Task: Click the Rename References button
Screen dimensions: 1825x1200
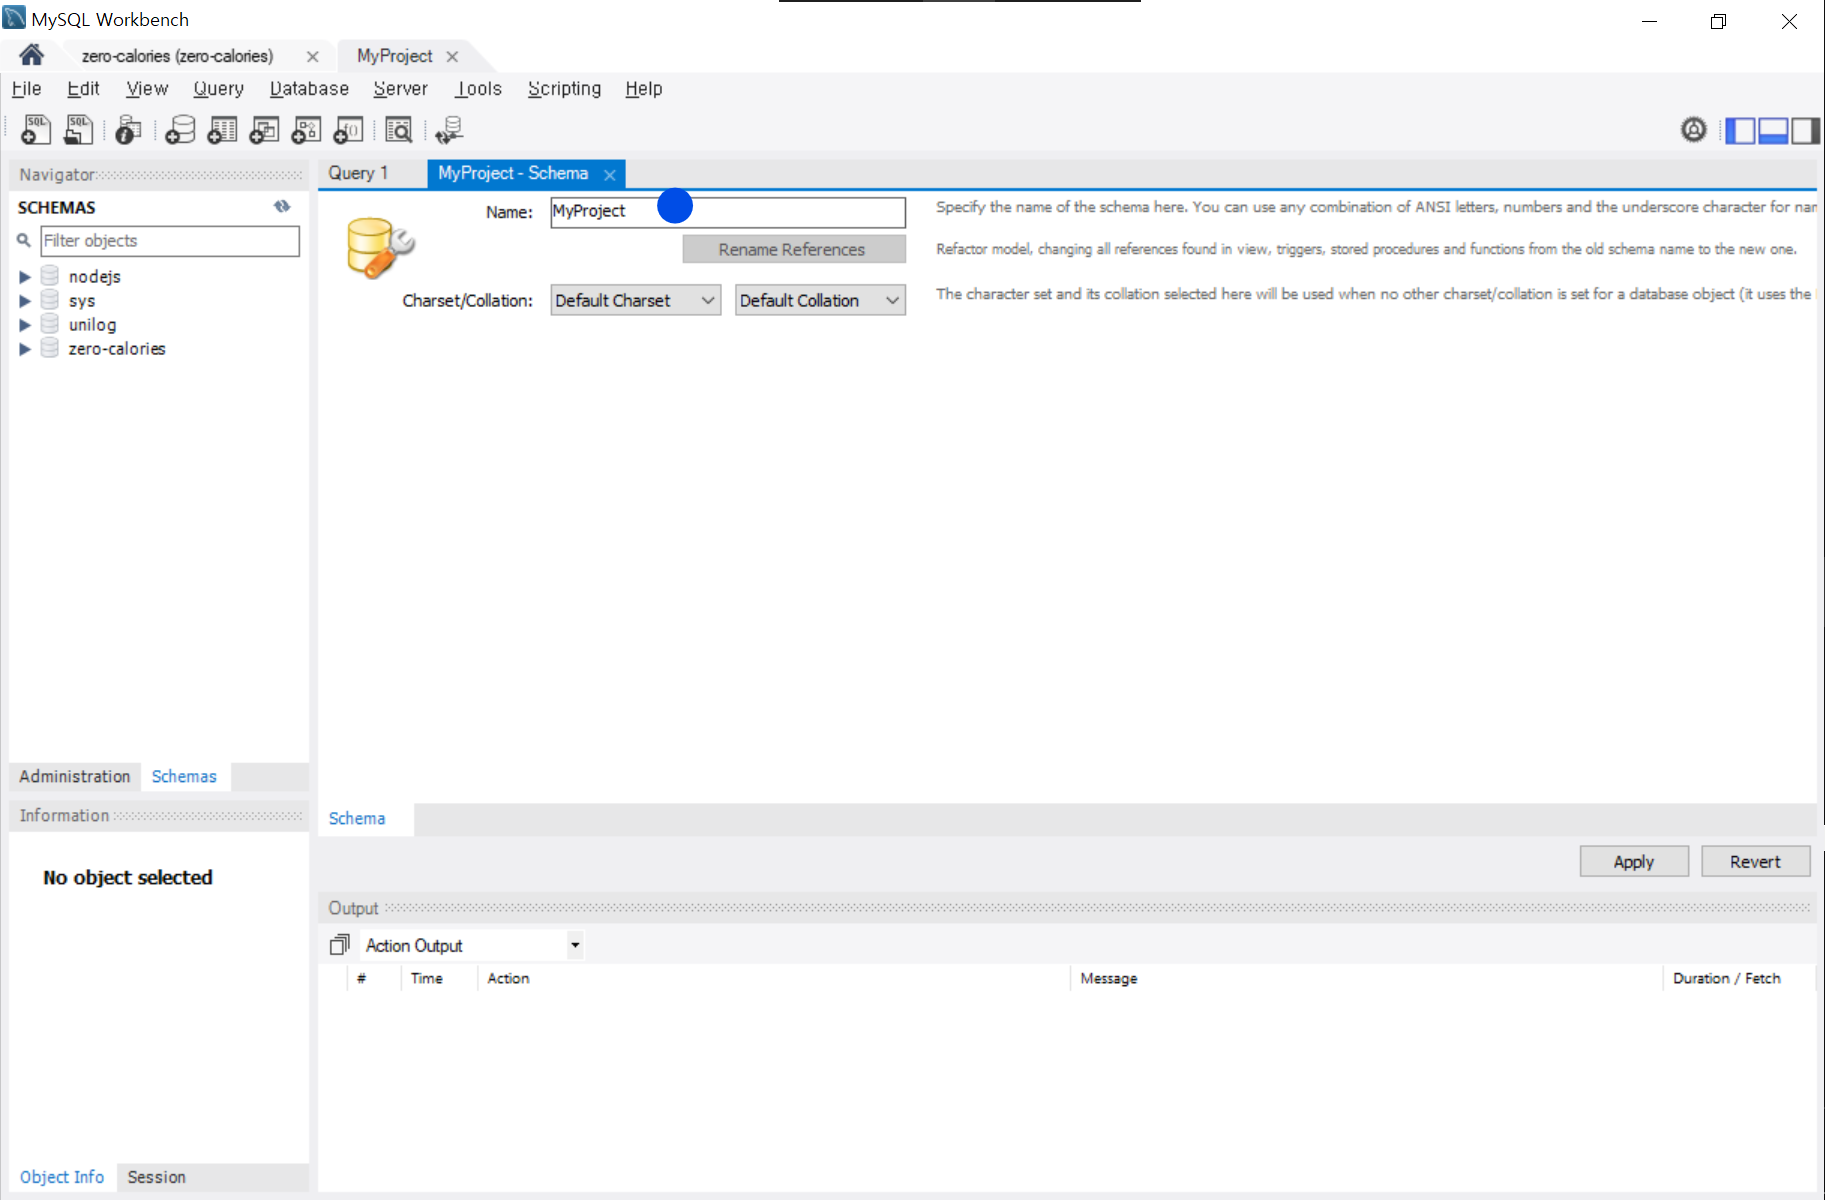Action: (x=794, y=249)
